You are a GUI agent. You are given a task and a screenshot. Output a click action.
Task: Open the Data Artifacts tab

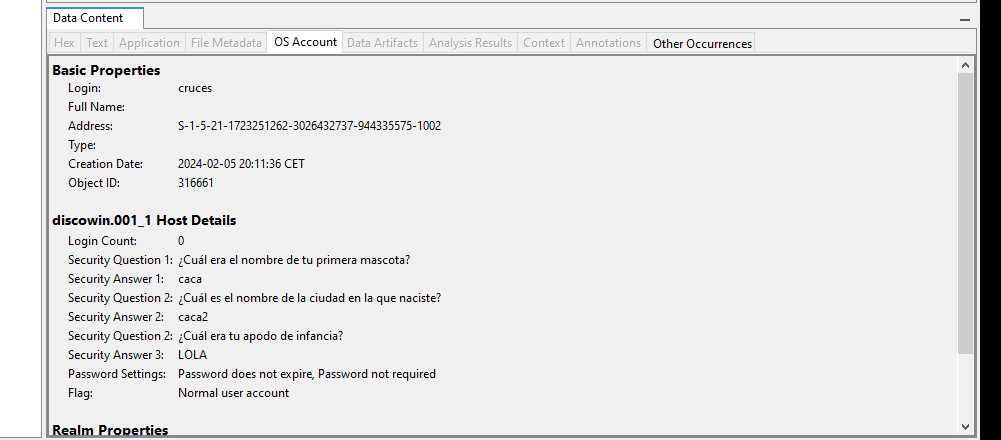coord(382,43)
